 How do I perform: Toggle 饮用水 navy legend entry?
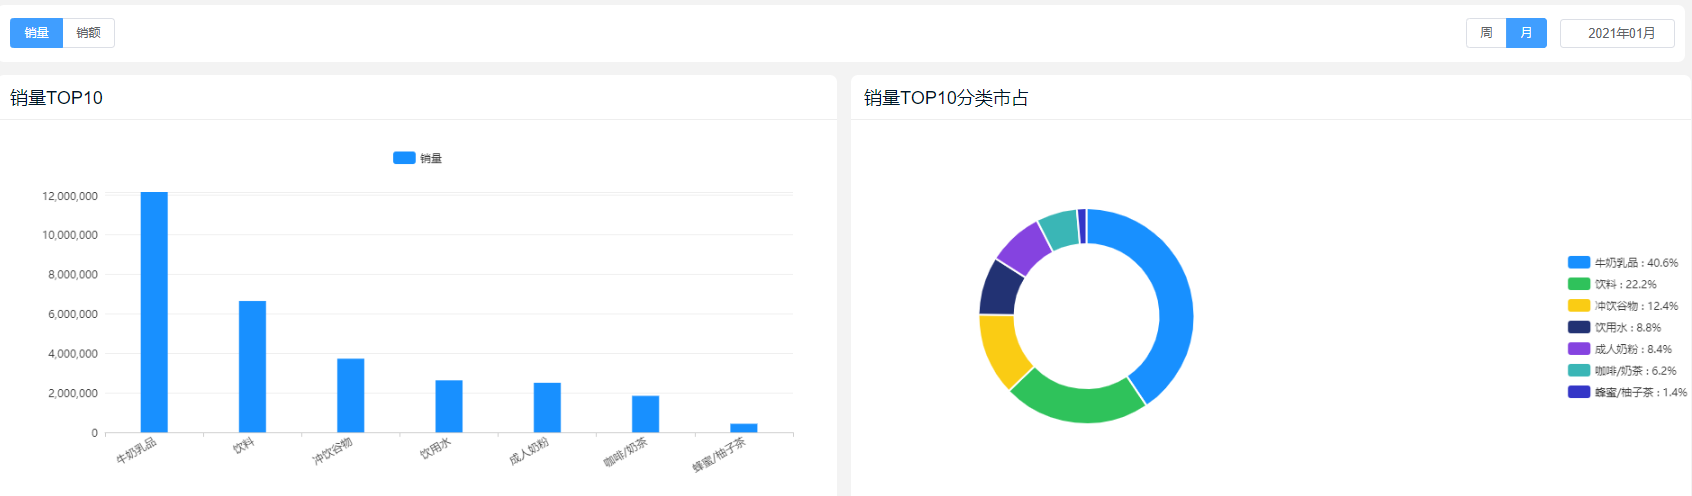point(1614,327)
